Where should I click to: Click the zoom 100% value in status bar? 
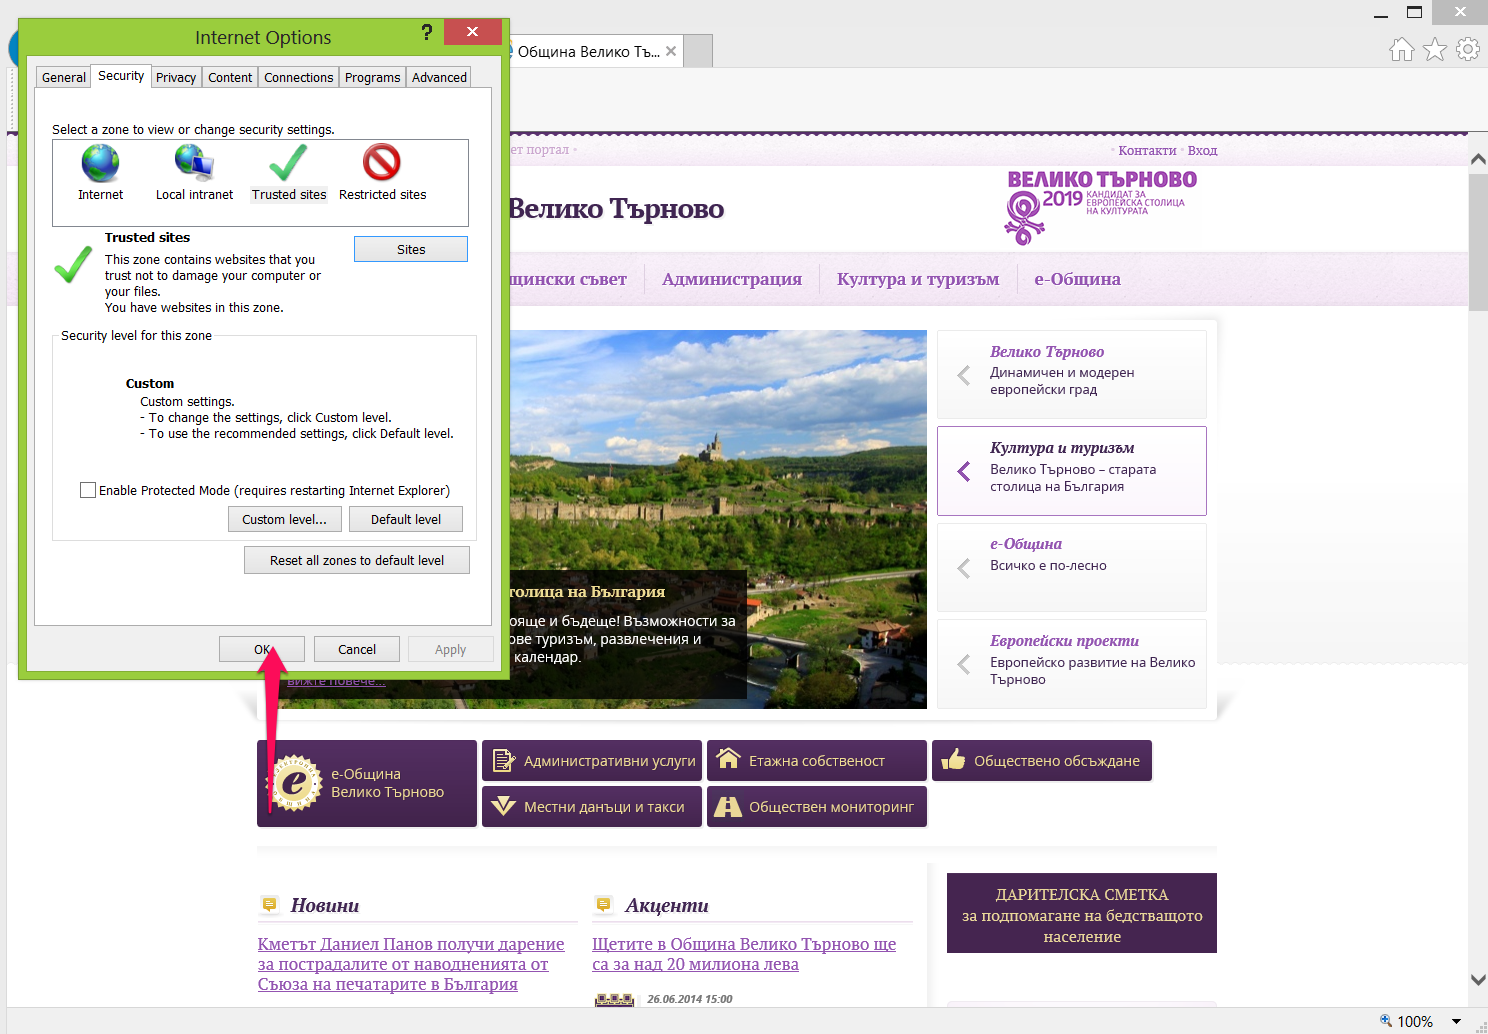tap(1415, 1021)
